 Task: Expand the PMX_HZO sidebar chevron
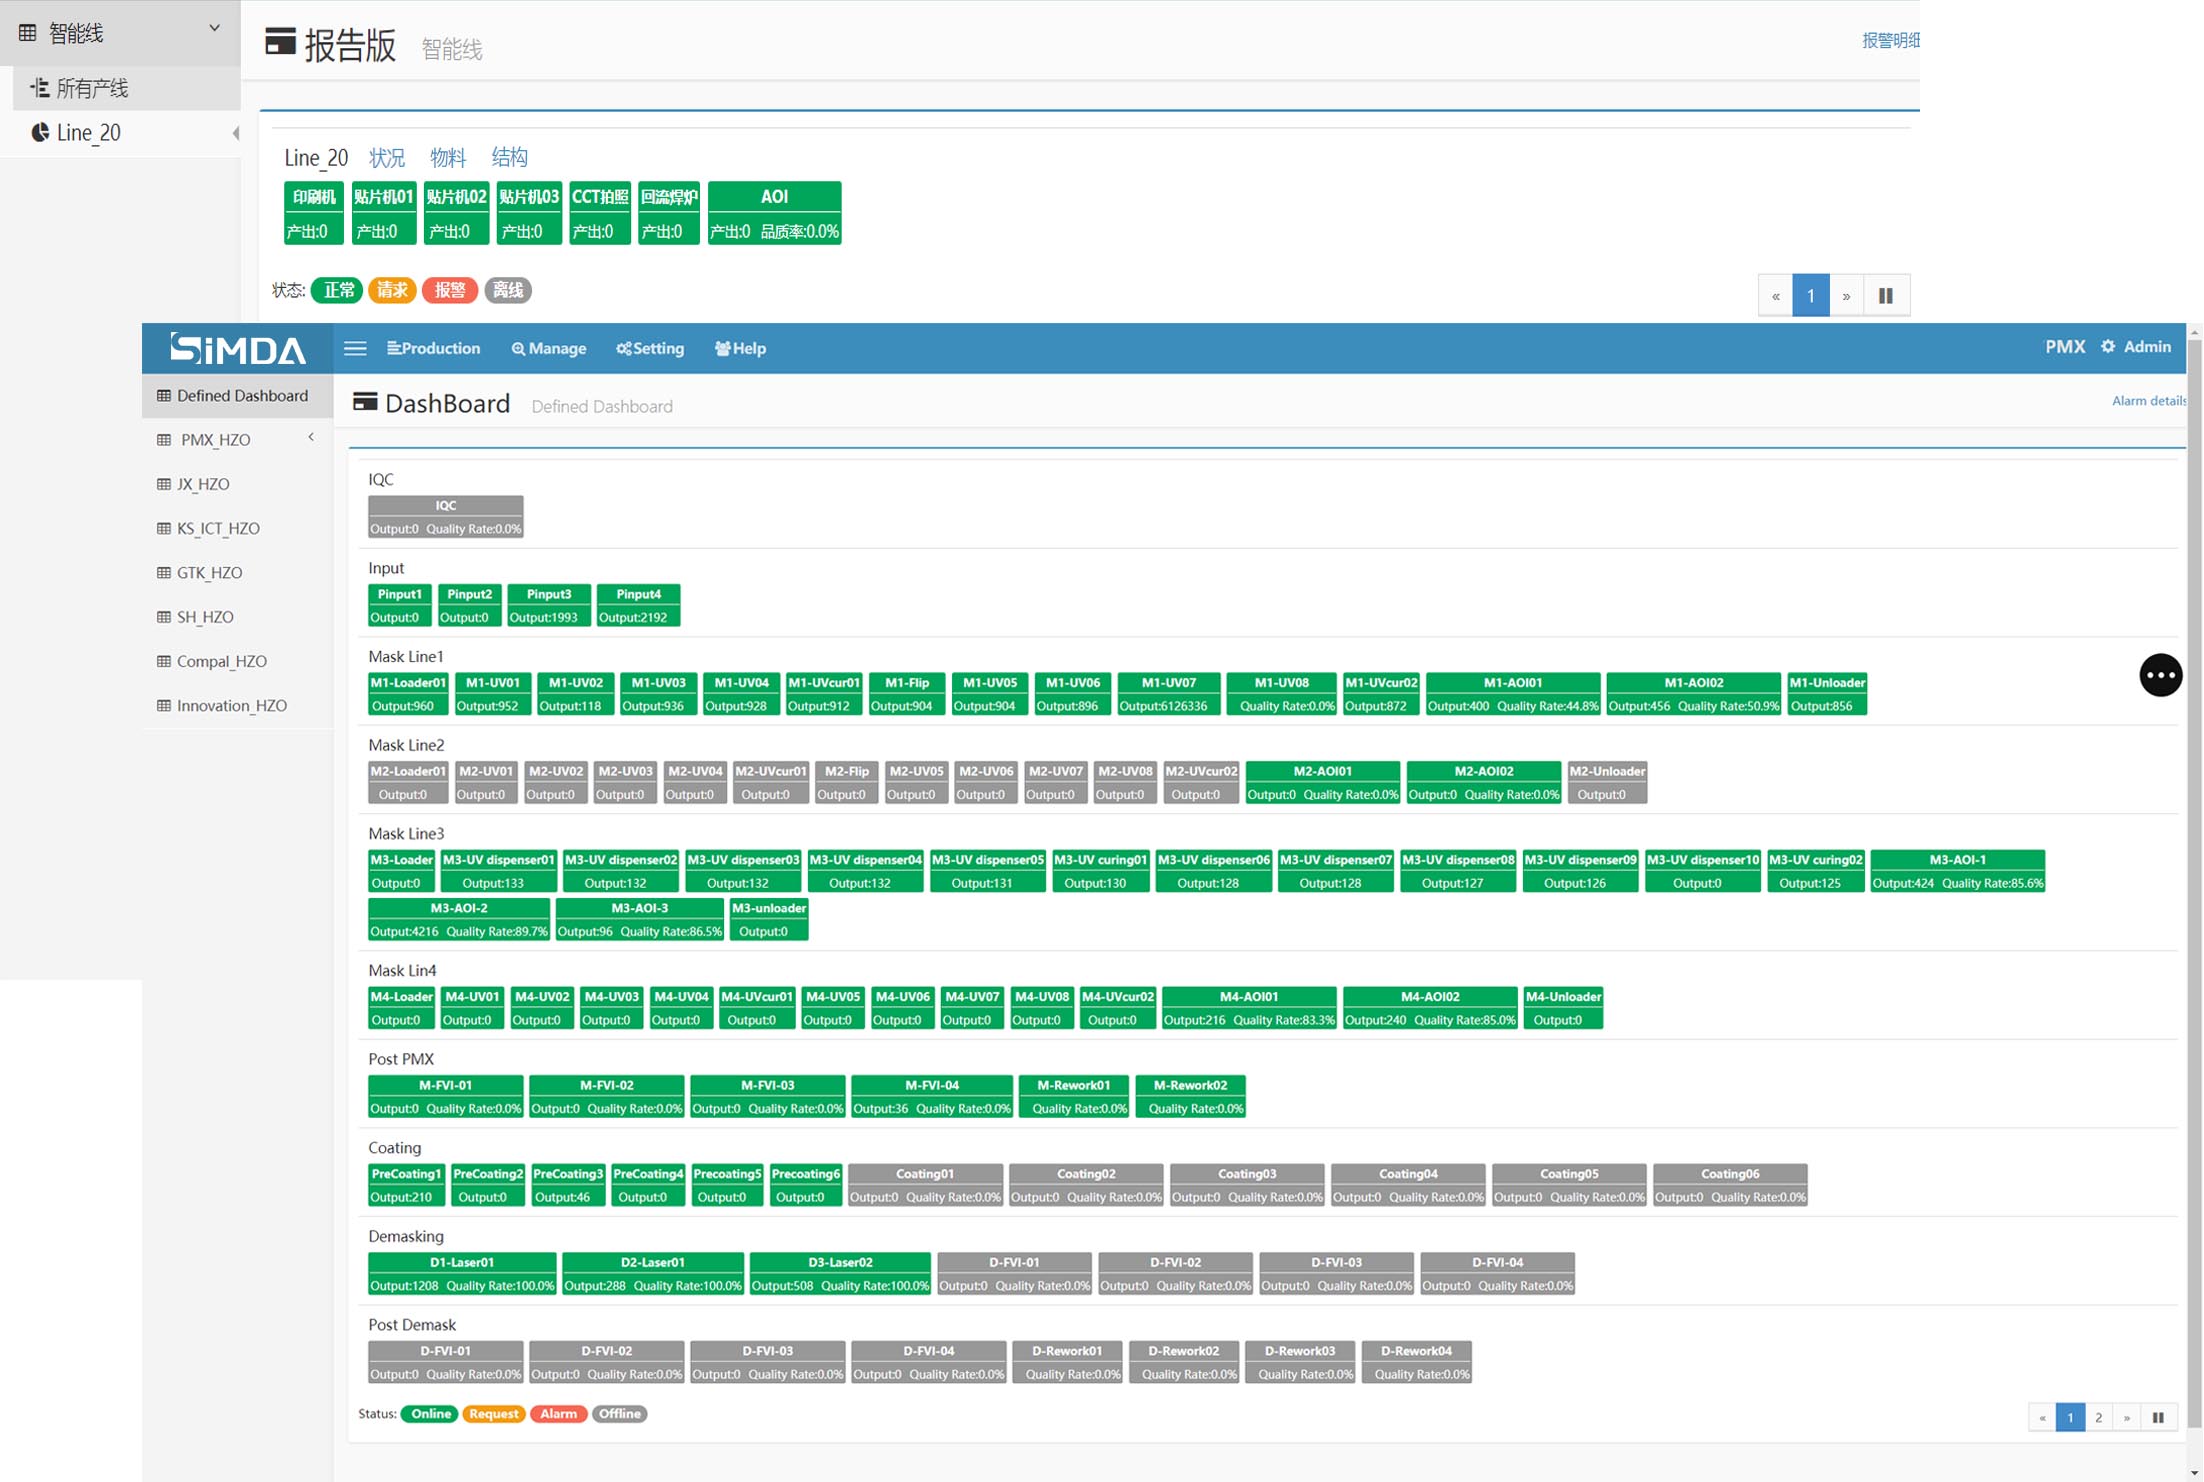tap(311, 437)
